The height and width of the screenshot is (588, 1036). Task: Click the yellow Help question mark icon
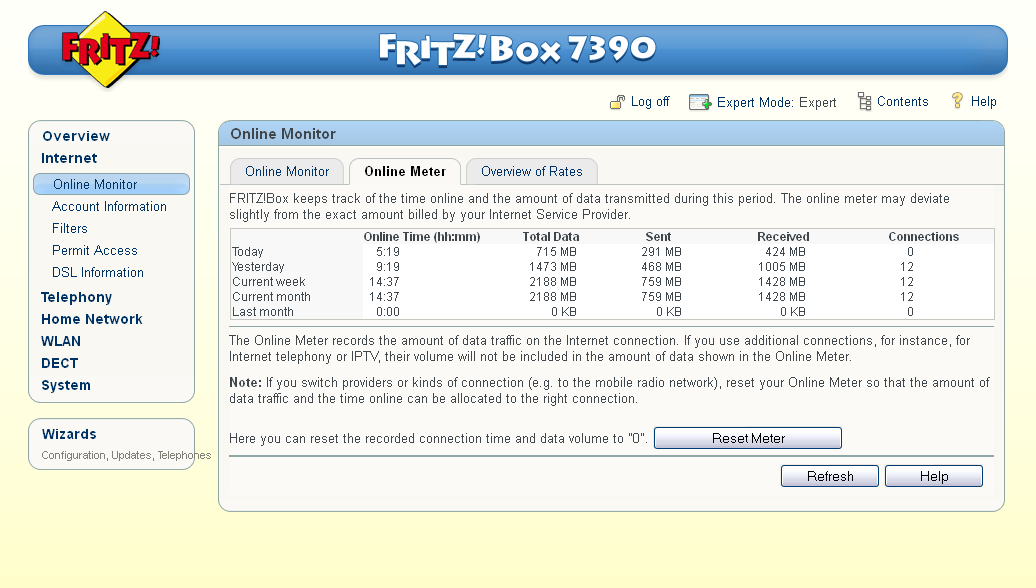click(x=958, y=101)
